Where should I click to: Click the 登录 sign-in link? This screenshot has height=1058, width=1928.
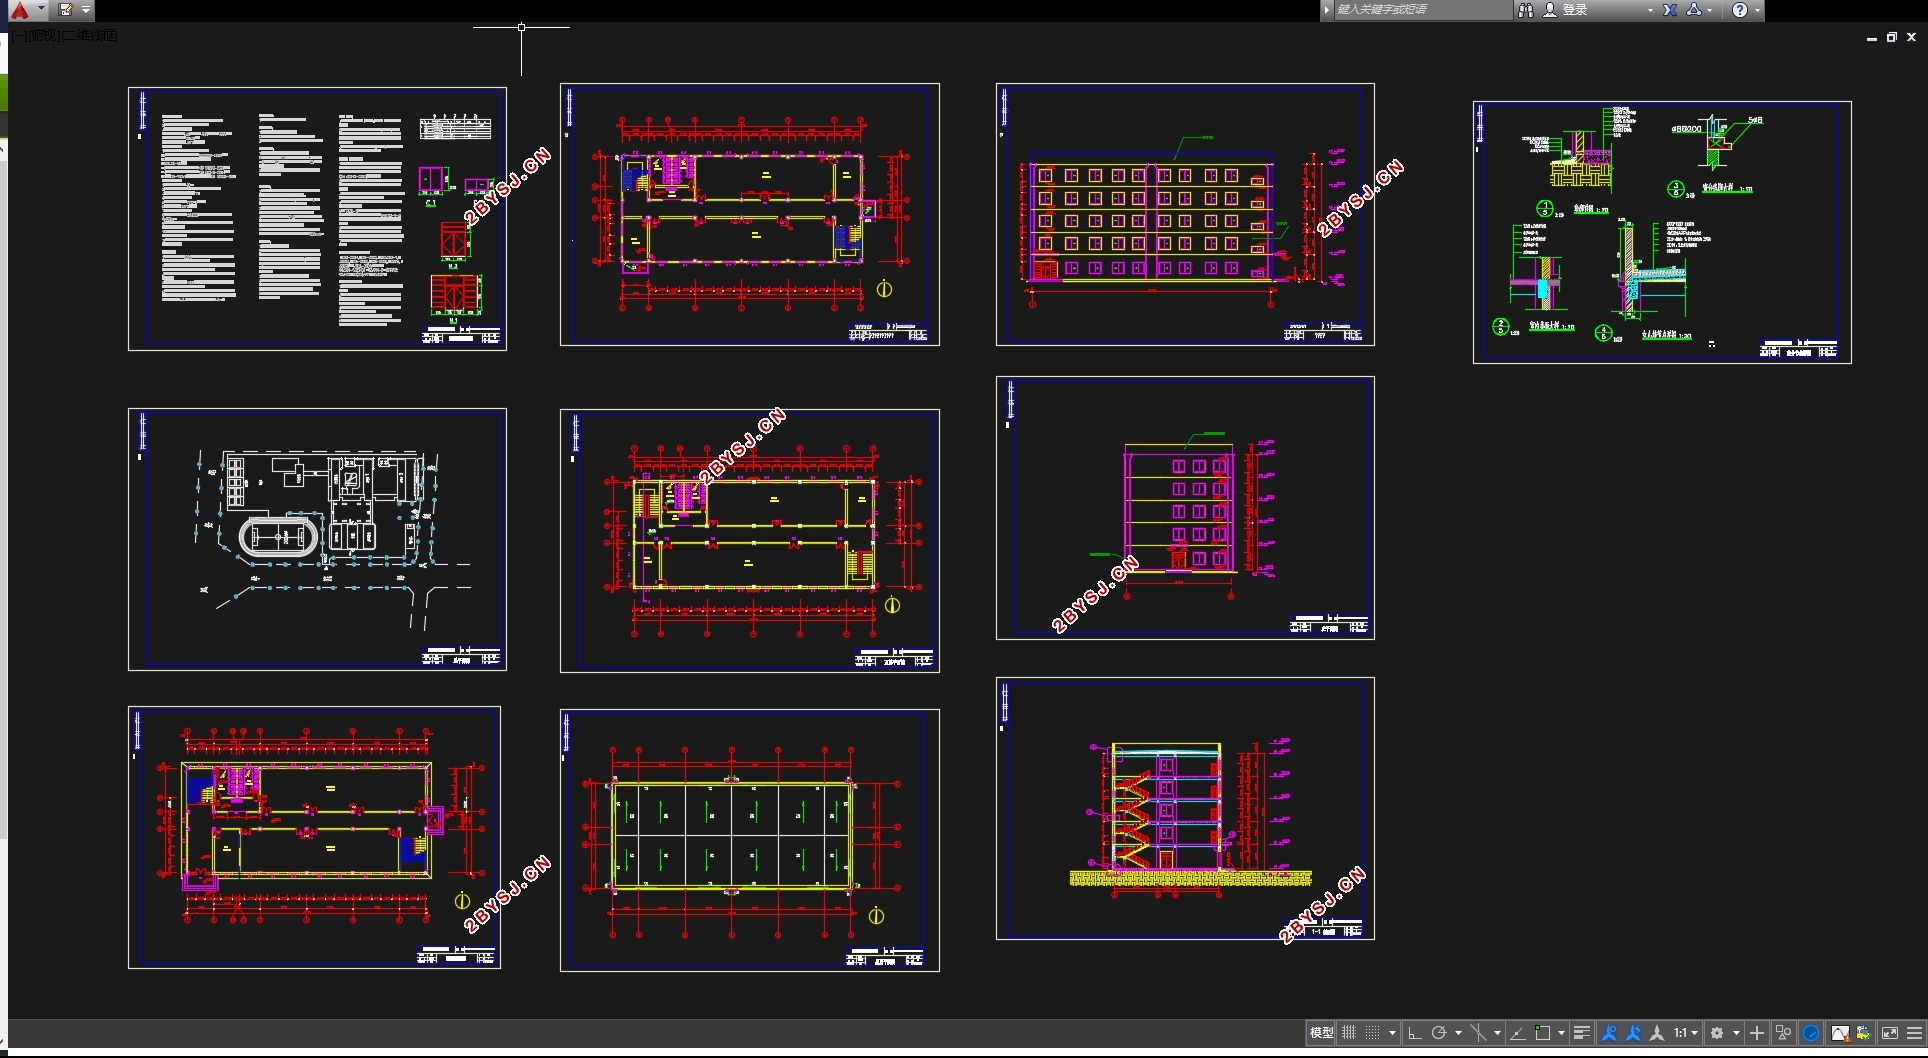pos(1575,10)
